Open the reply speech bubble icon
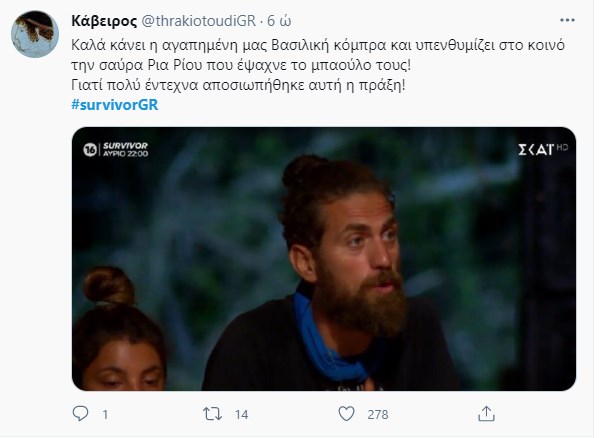 pos(80,414)
